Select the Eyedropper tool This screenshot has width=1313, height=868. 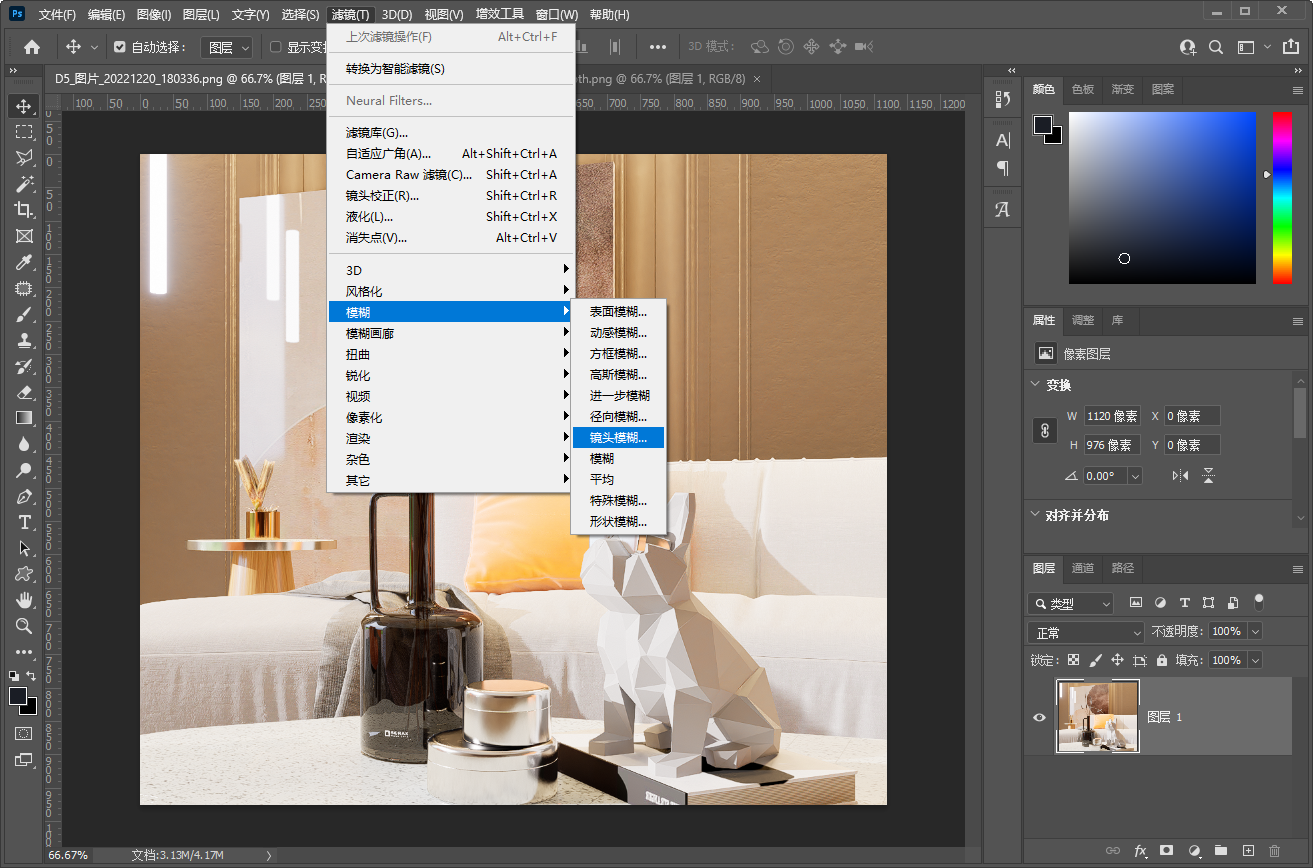coord(24,262)
